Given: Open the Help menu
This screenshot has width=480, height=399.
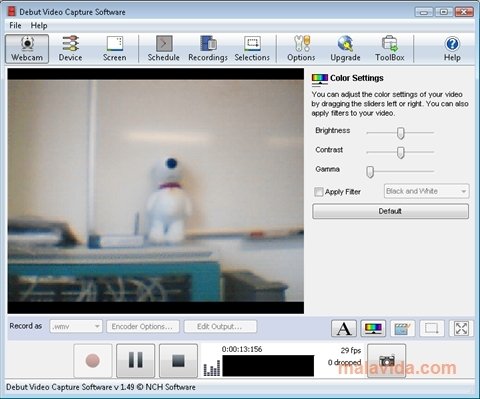Looking at the screenshot, I should click(x=39, y=25).
